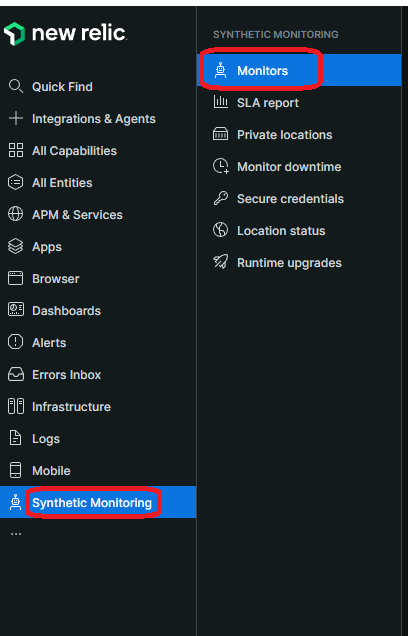Image resolution: width=408 pixels, height=636 pixels.
Task: Click the New Relic logo
Action: 65,33
